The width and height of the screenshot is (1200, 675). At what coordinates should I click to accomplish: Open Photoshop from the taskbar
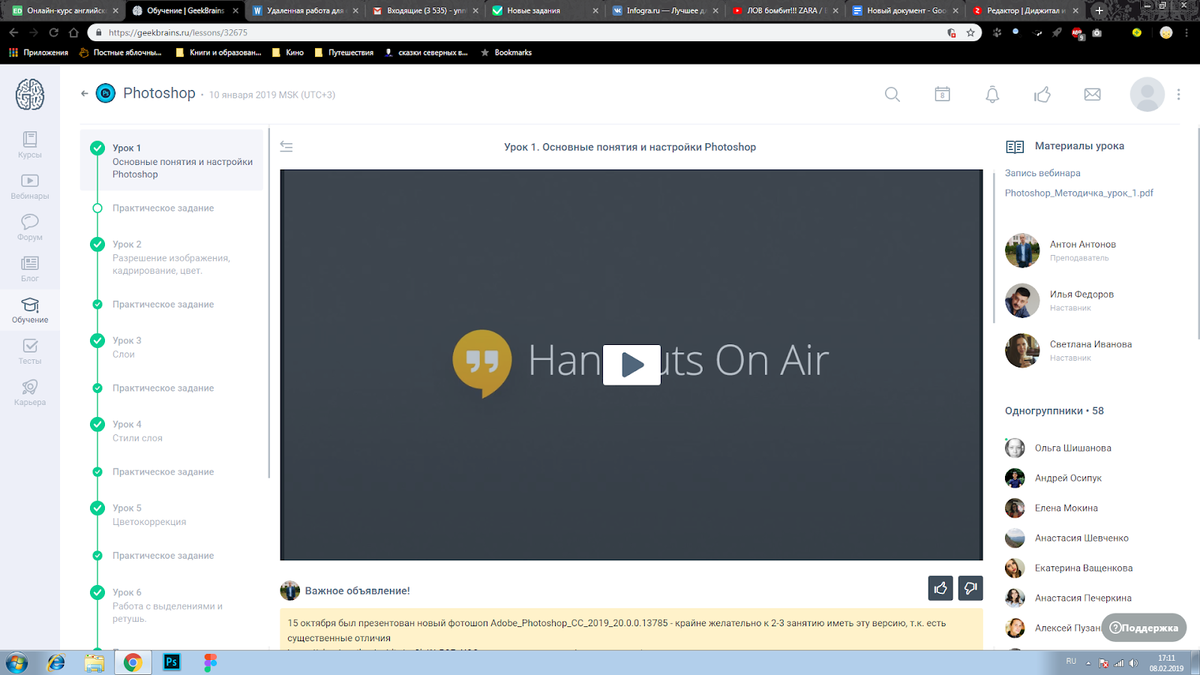[x=171, y=662]
